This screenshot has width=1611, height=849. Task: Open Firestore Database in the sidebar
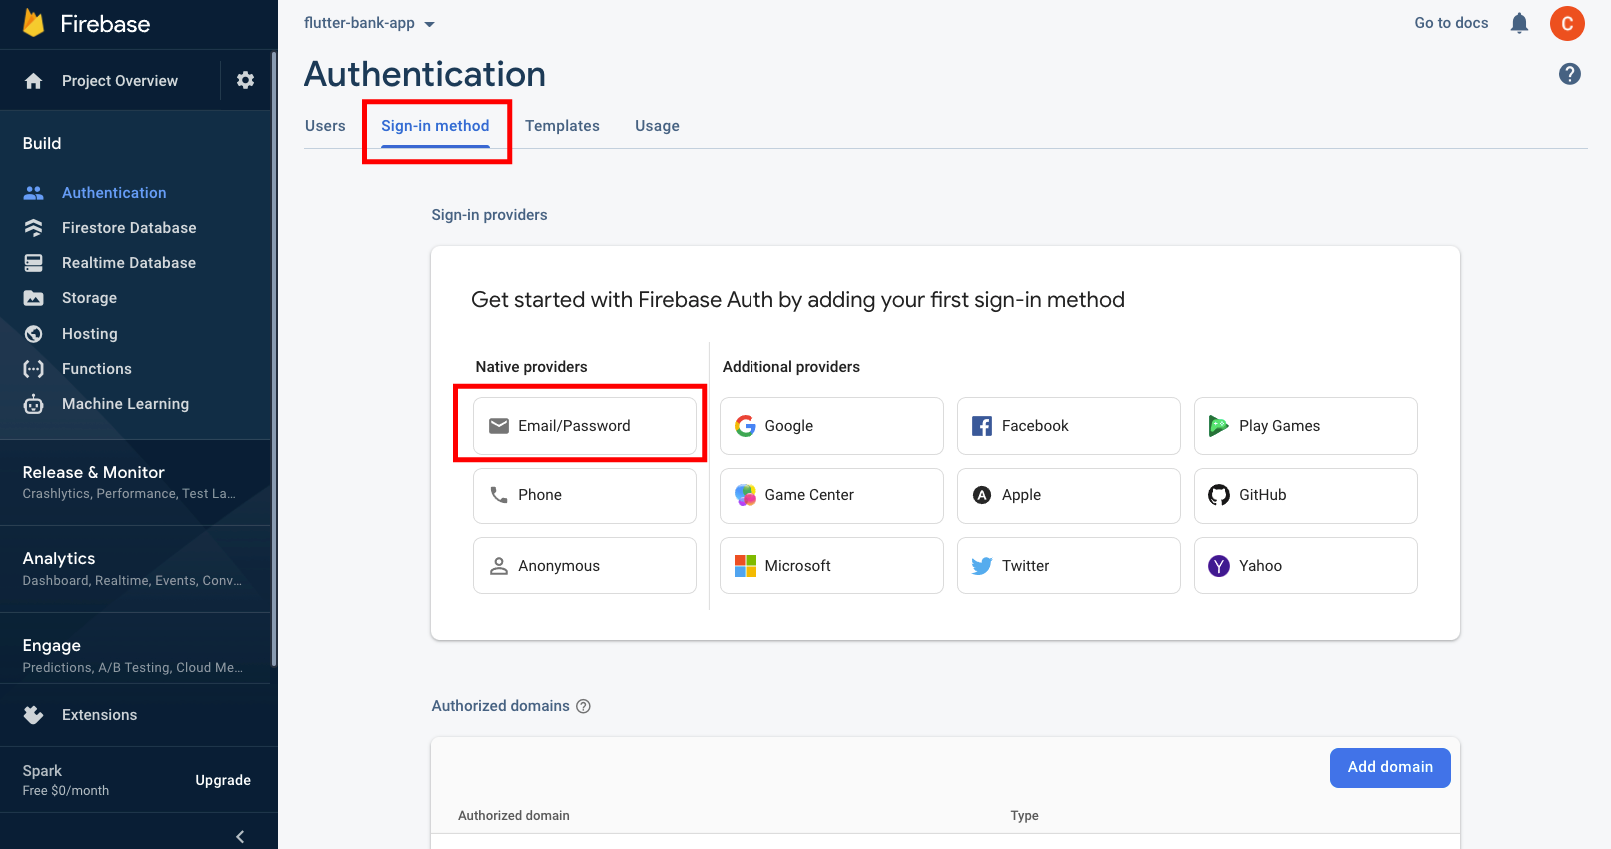tap(129, 228)
